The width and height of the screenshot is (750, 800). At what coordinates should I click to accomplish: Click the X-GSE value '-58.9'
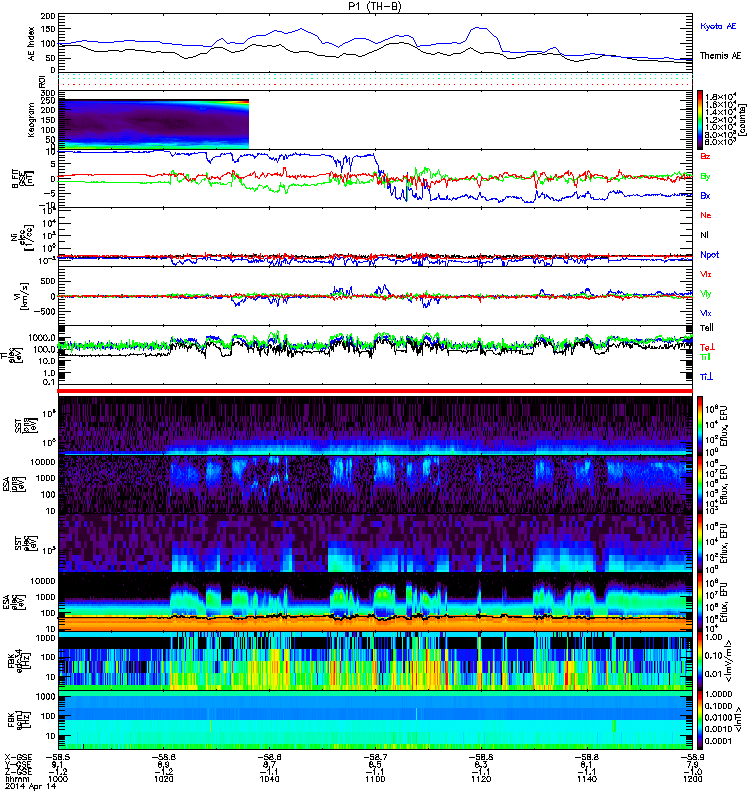692,758
